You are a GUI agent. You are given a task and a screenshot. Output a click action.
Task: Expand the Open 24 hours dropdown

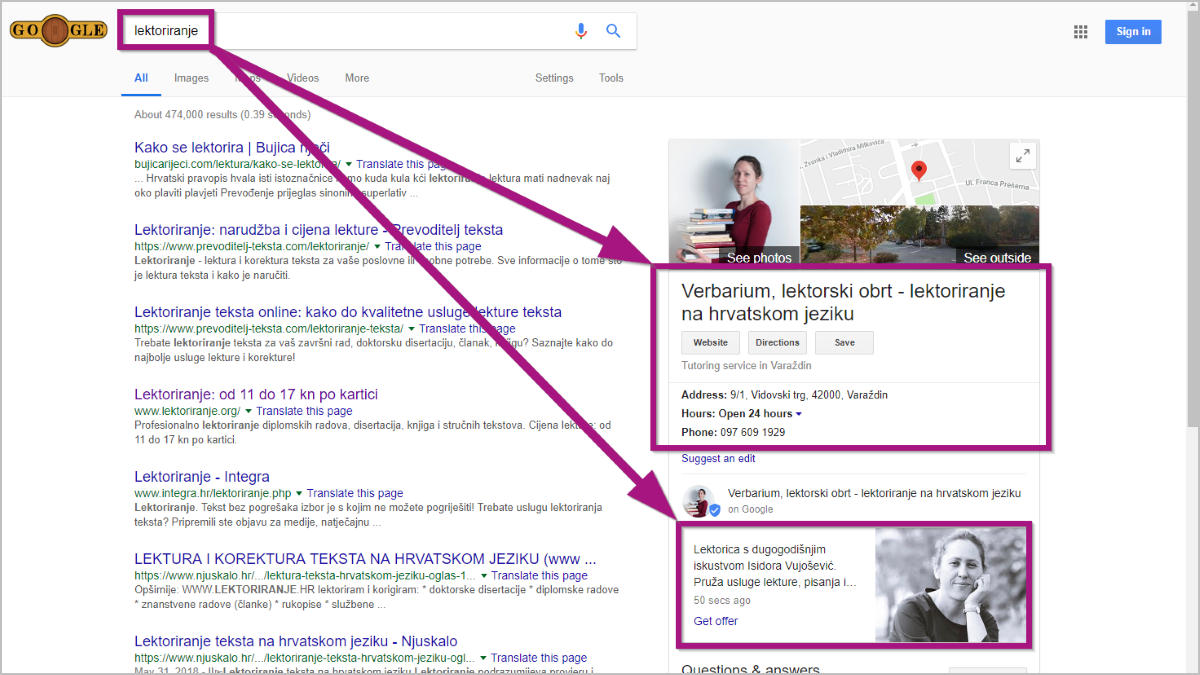[799, 414]
